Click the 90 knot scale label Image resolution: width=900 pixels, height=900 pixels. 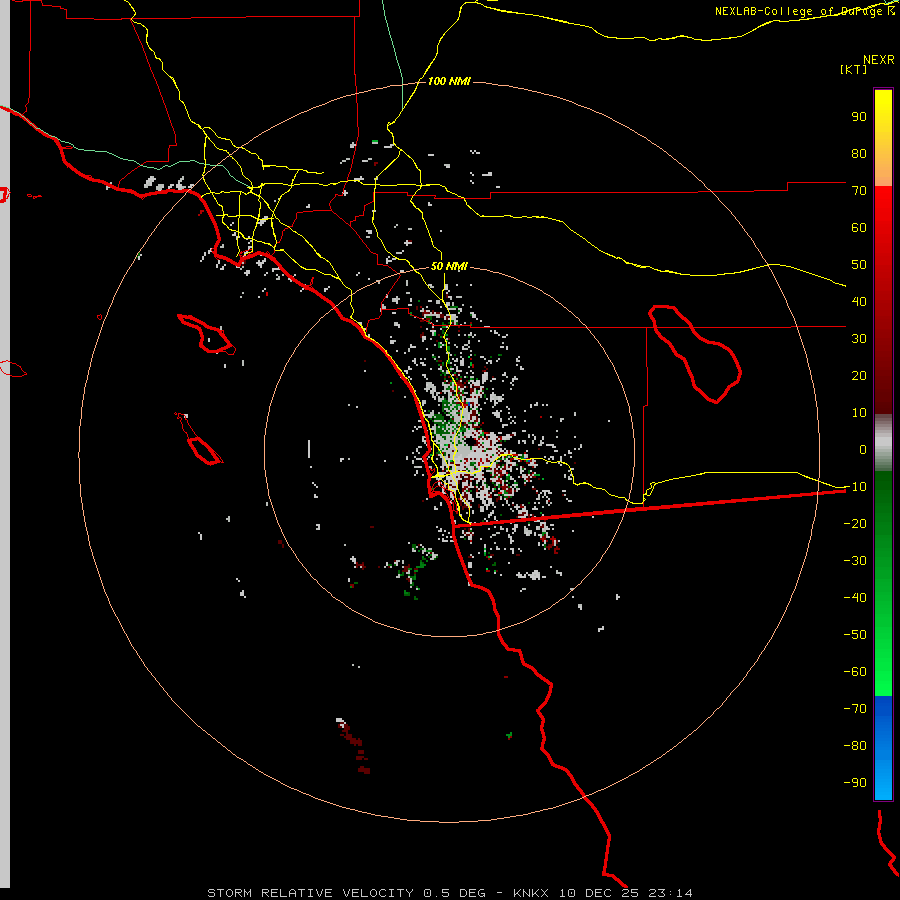[859, 117]
